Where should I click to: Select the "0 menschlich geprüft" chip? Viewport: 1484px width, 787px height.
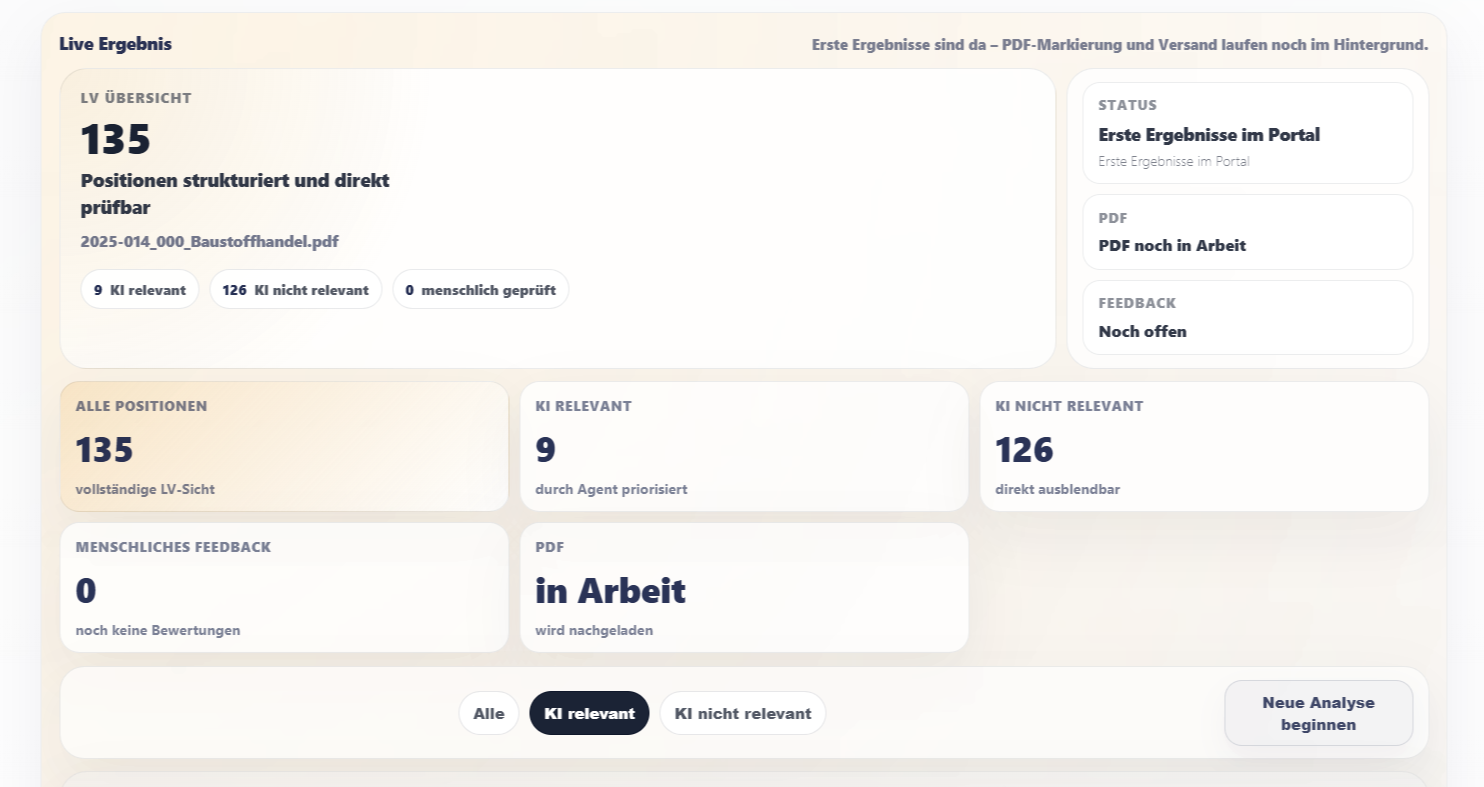[x=480, y=290]
